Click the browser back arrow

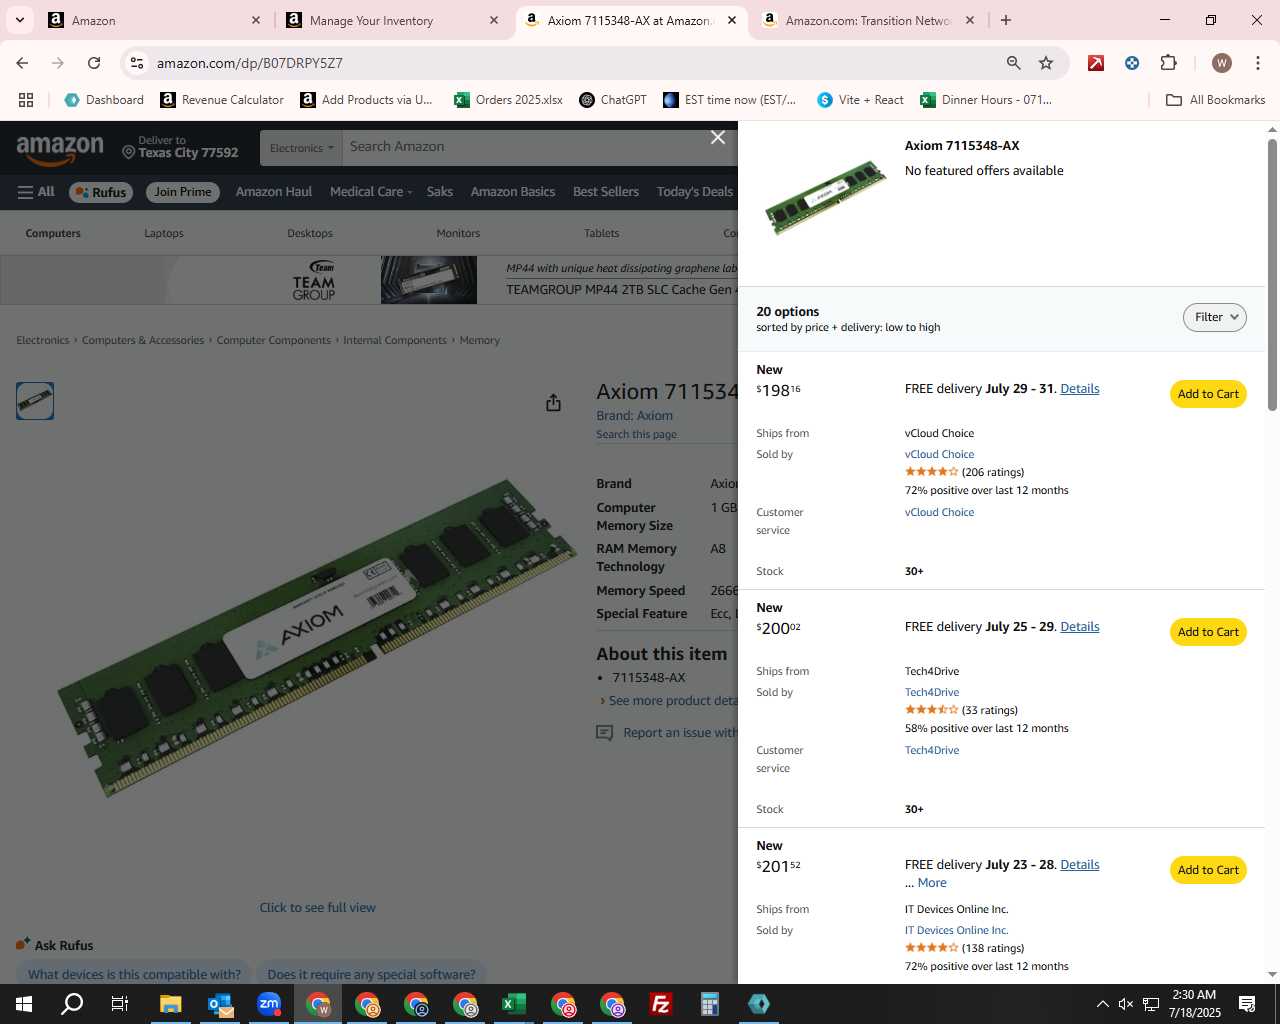[22, 63]
